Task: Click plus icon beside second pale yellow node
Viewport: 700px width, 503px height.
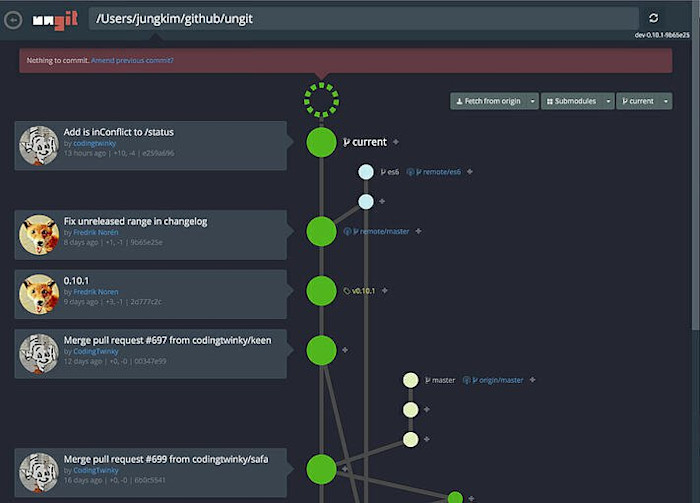Action: [427, 409]
